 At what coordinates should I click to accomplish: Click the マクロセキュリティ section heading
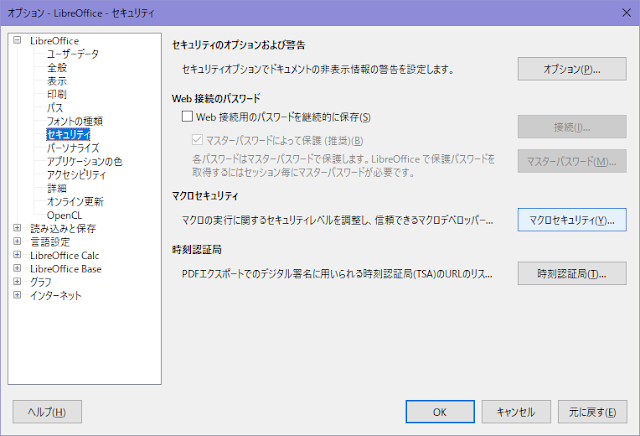[x=205, y=196]
